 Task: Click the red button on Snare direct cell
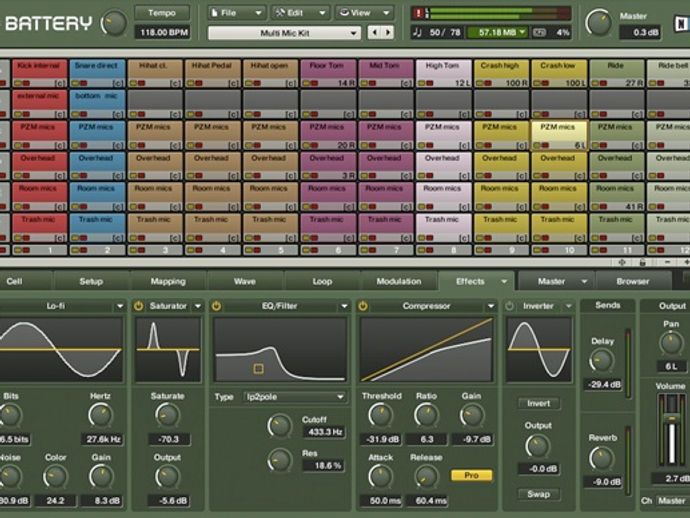(x=84, y=83)
